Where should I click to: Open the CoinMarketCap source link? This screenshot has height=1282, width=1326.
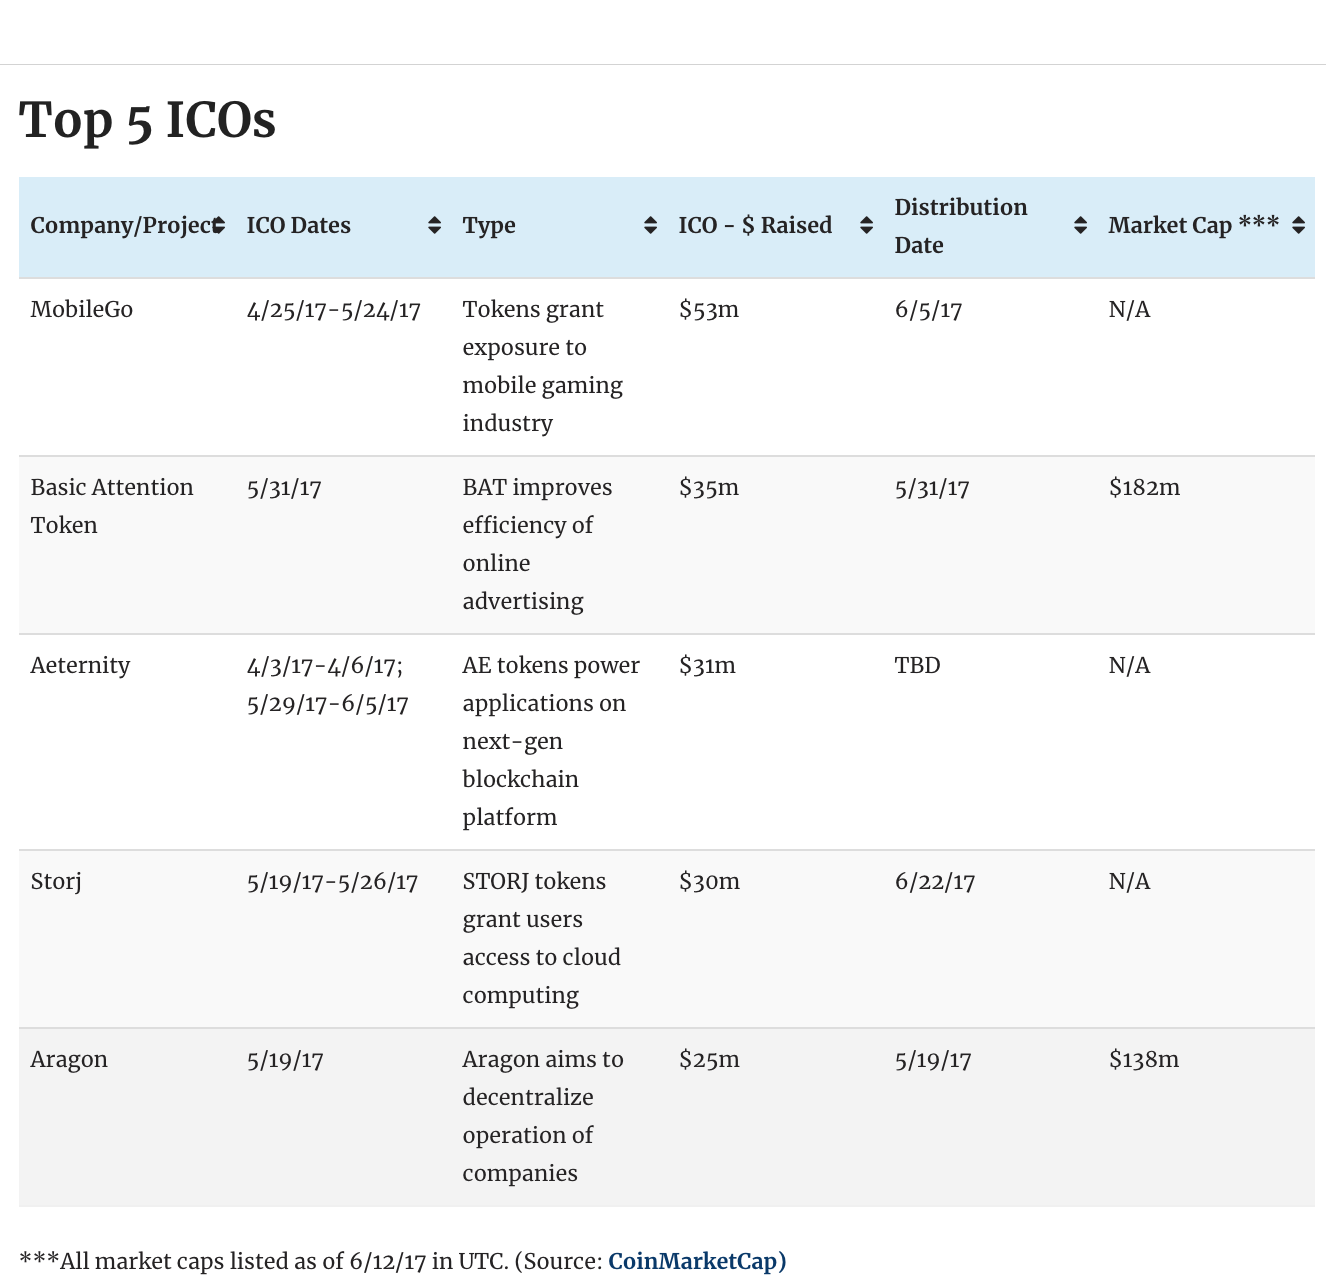pyautogui.click(x=696, y=1261)
